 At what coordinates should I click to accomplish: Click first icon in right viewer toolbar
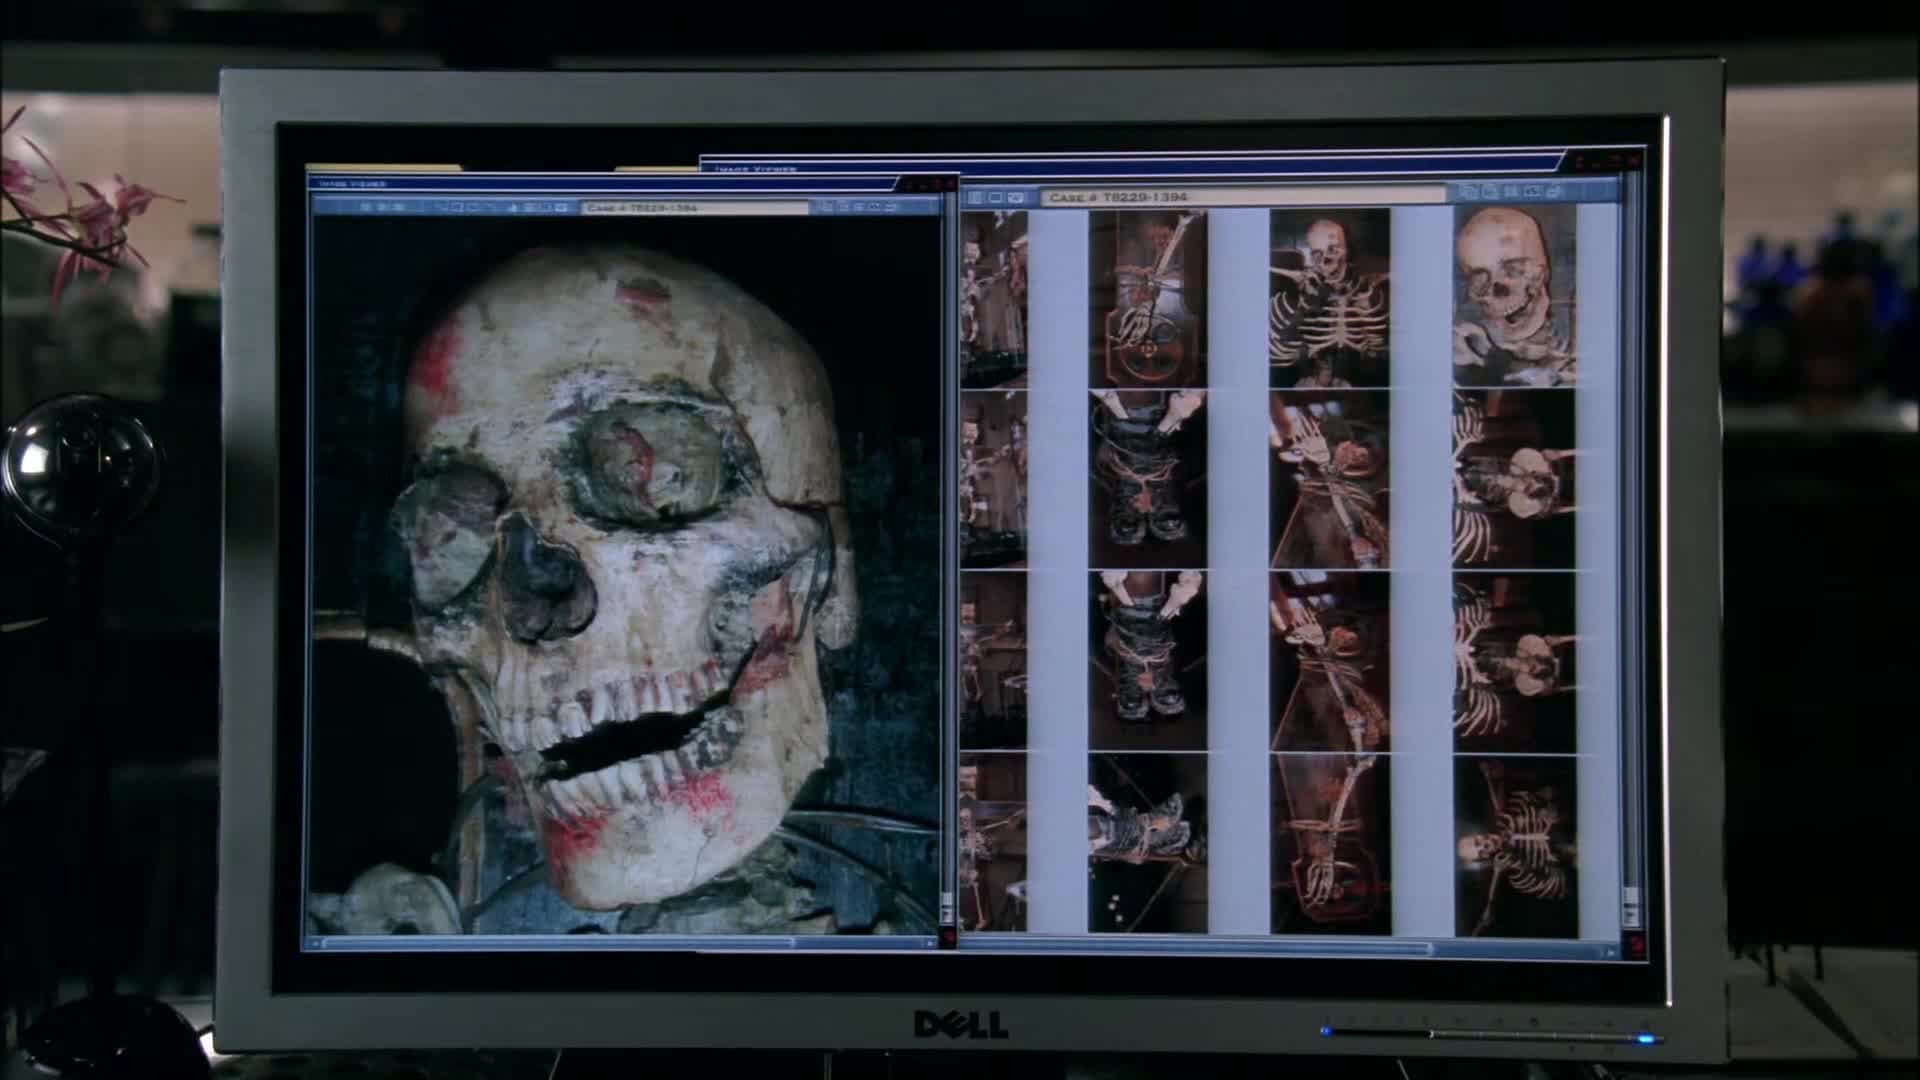pyautogui.click(x=974, y=197)
